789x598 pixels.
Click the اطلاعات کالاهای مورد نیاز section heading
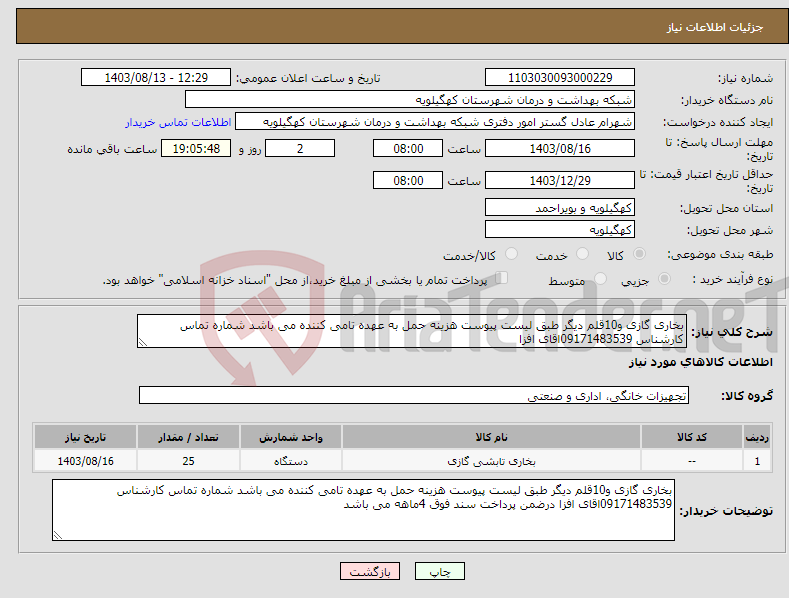tap(700, 362)
